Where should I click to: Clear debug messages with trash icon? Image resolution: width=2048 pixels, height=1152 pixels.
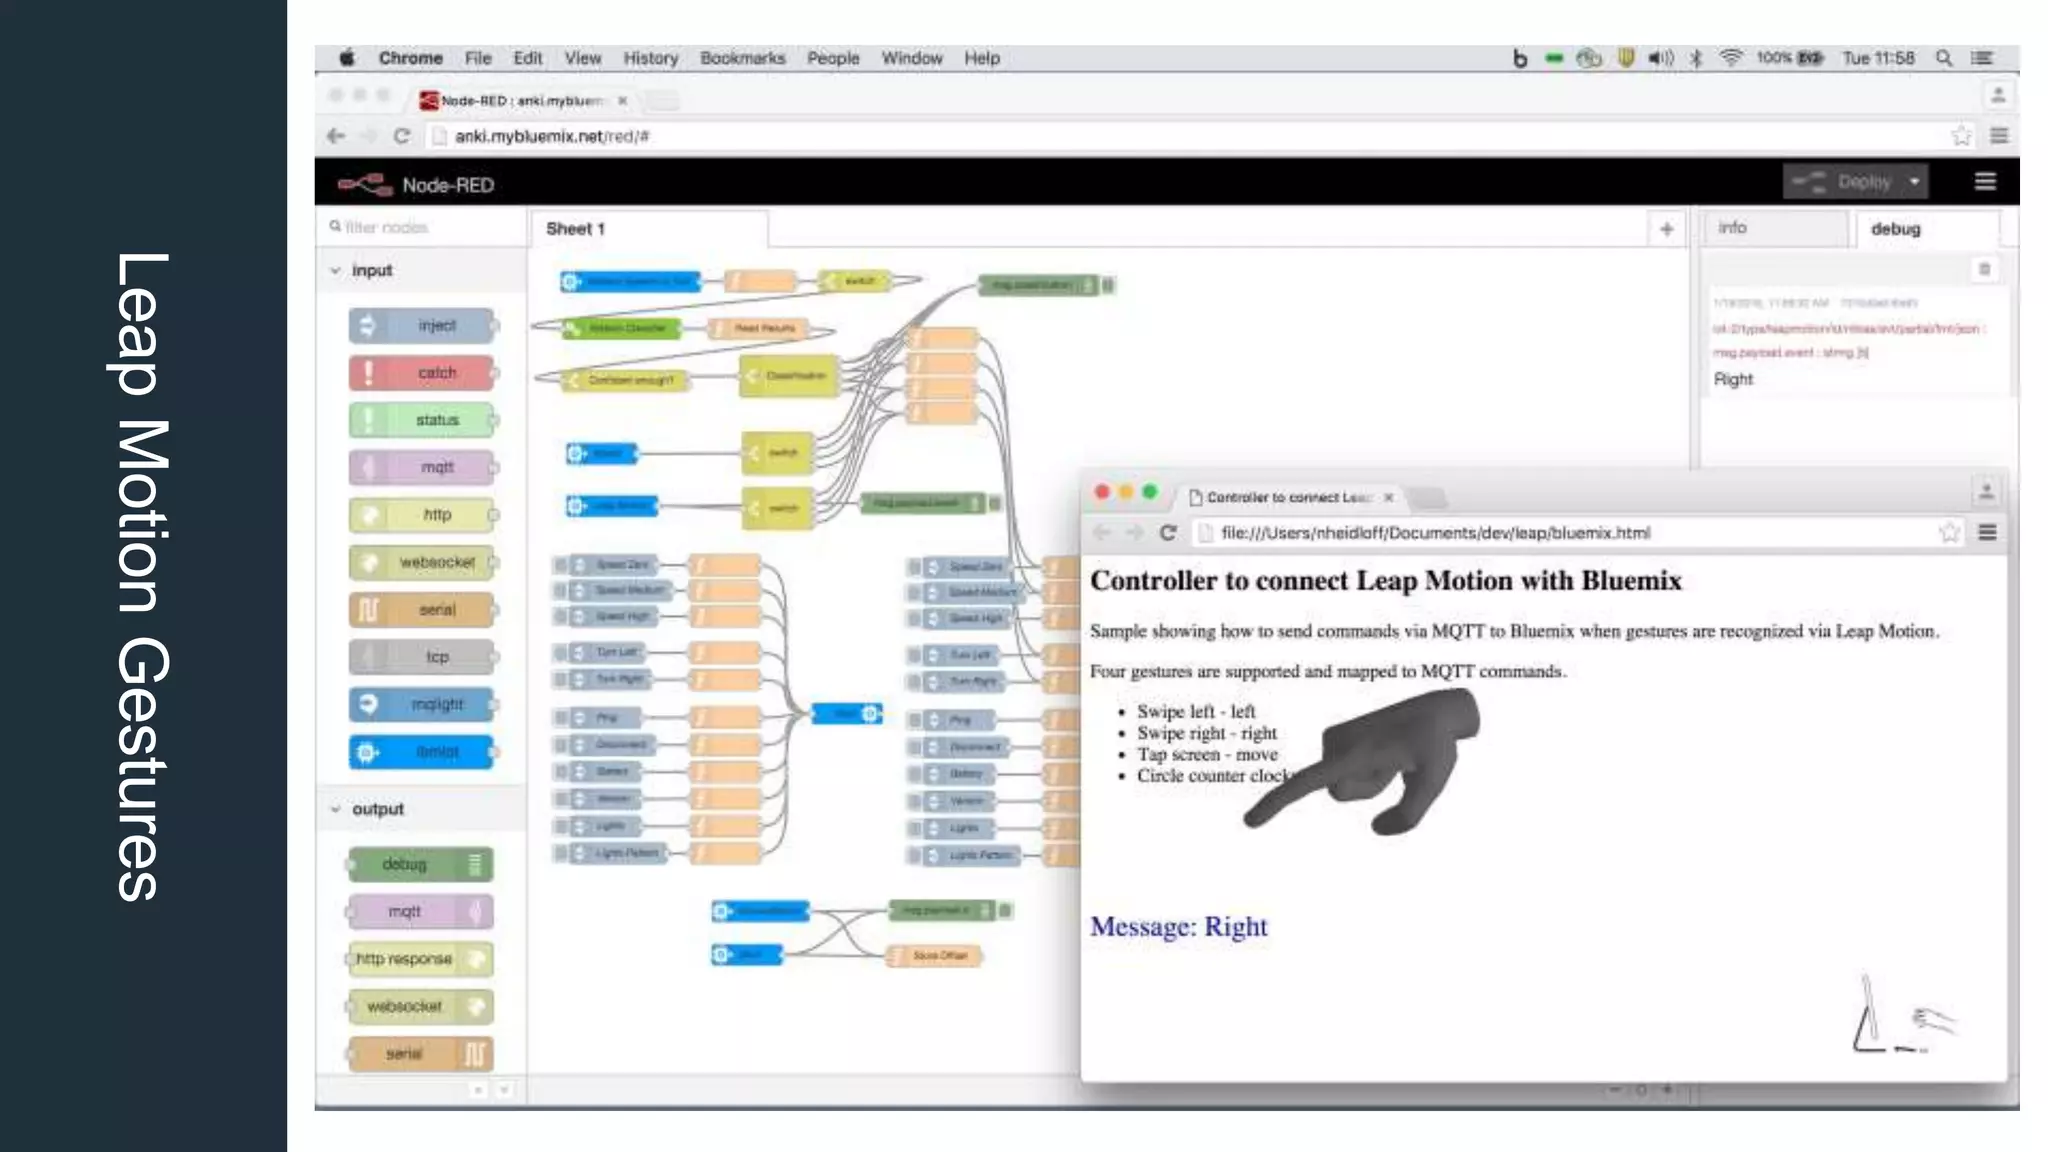coord(1984,269)
